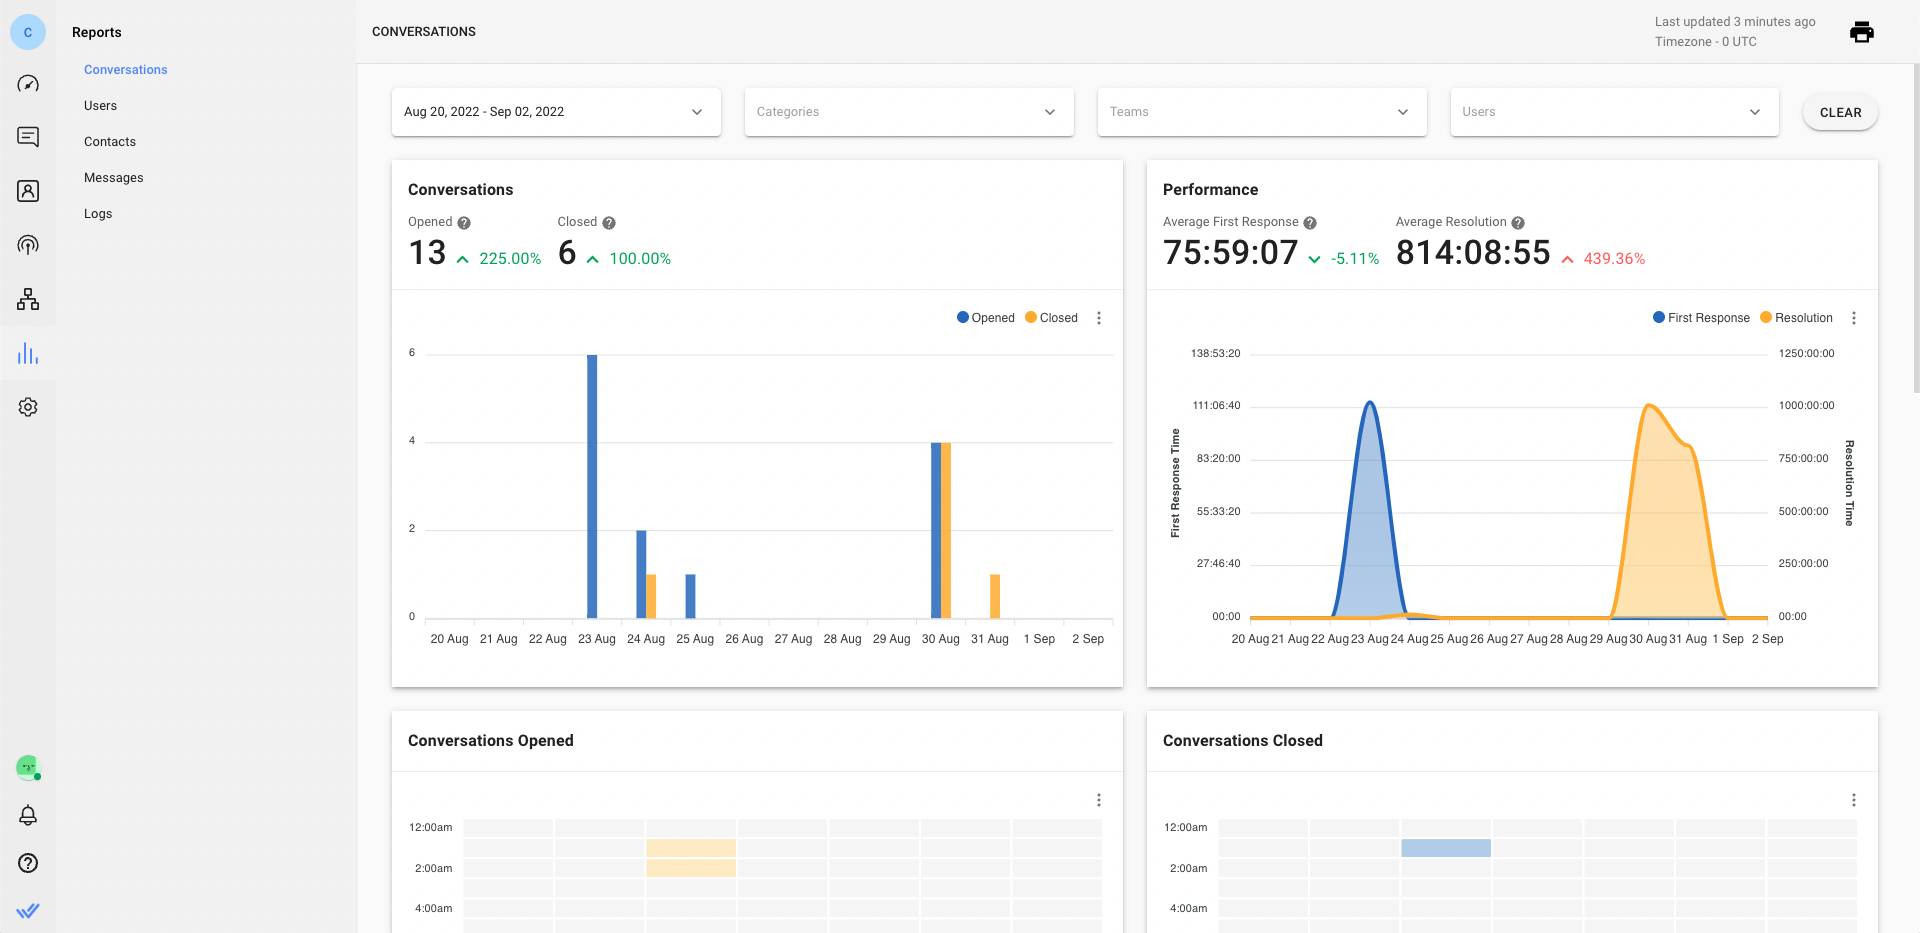The height and width of the screenshot is (933, 1920).
Task: Click the Timezone - 0 UTC text
Action: click(1705, 42)
